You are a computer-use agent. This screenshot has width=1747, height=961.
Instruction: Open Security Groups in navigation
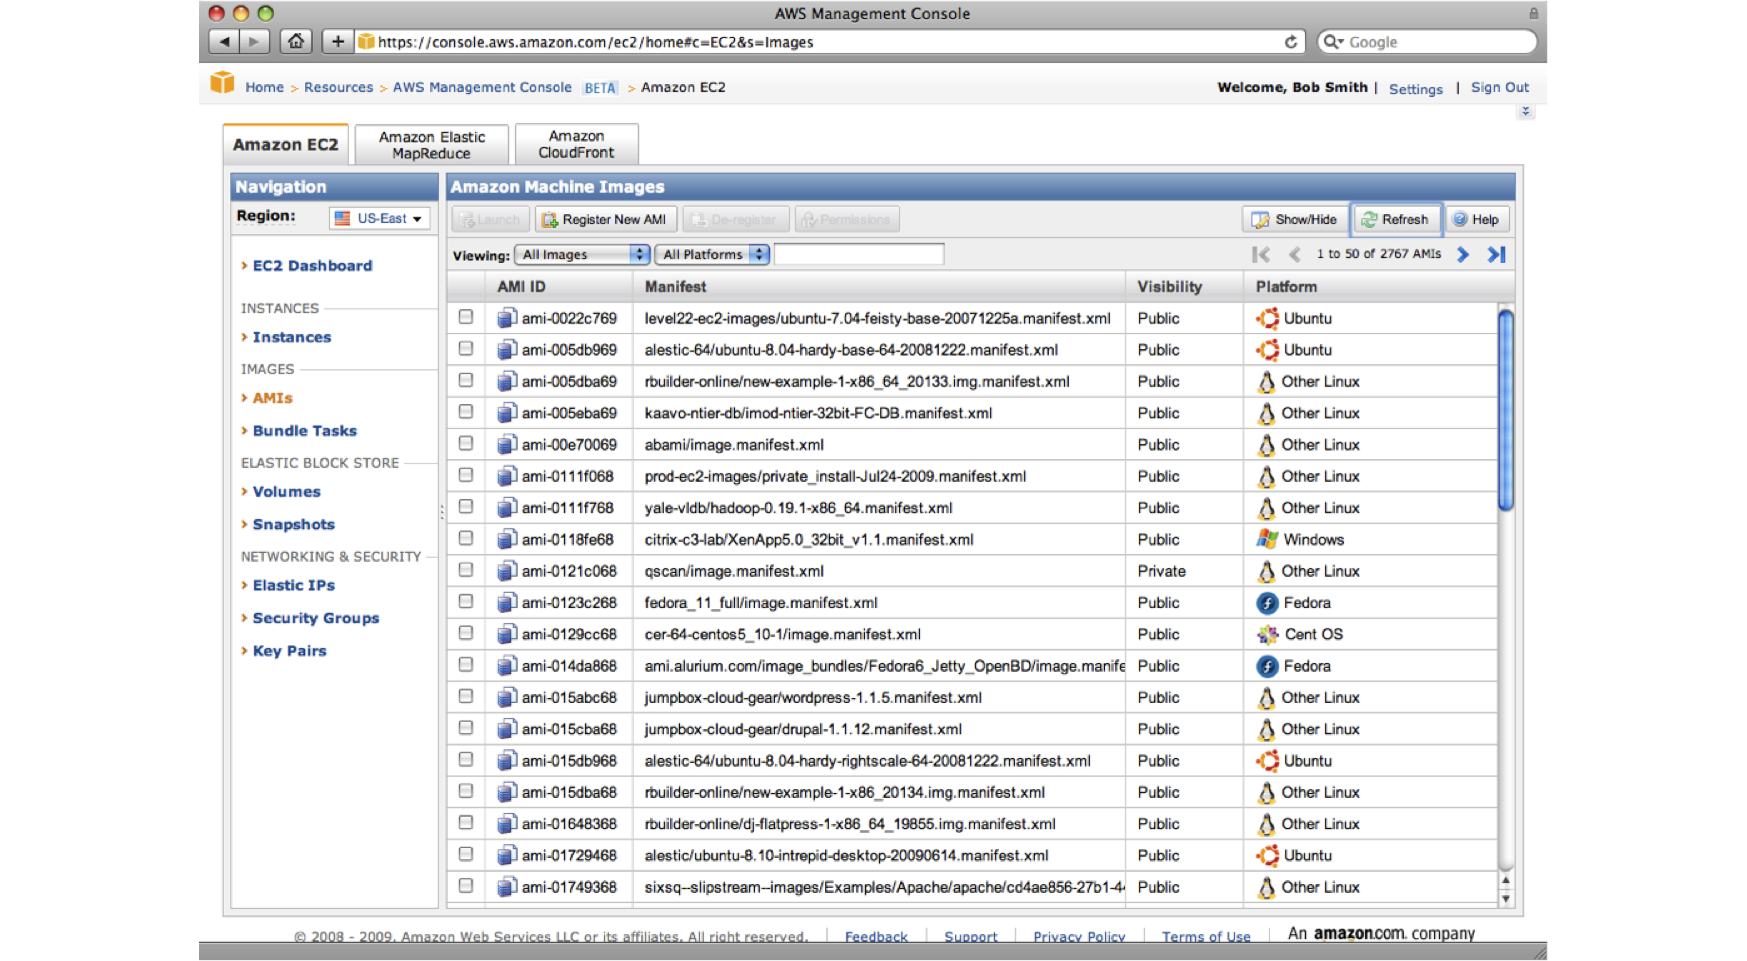(x=315, y=618)
